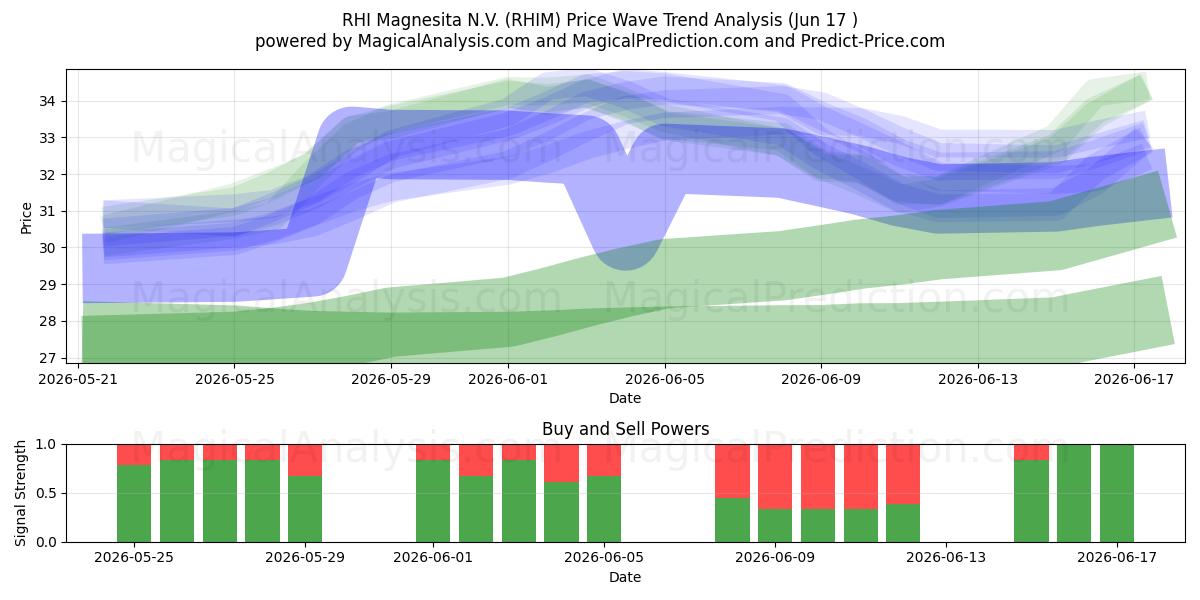The width and height of the screenshot is (1200, 600).
Task: Click price chart date tick 2026-06-05
Action: point(665,379)
